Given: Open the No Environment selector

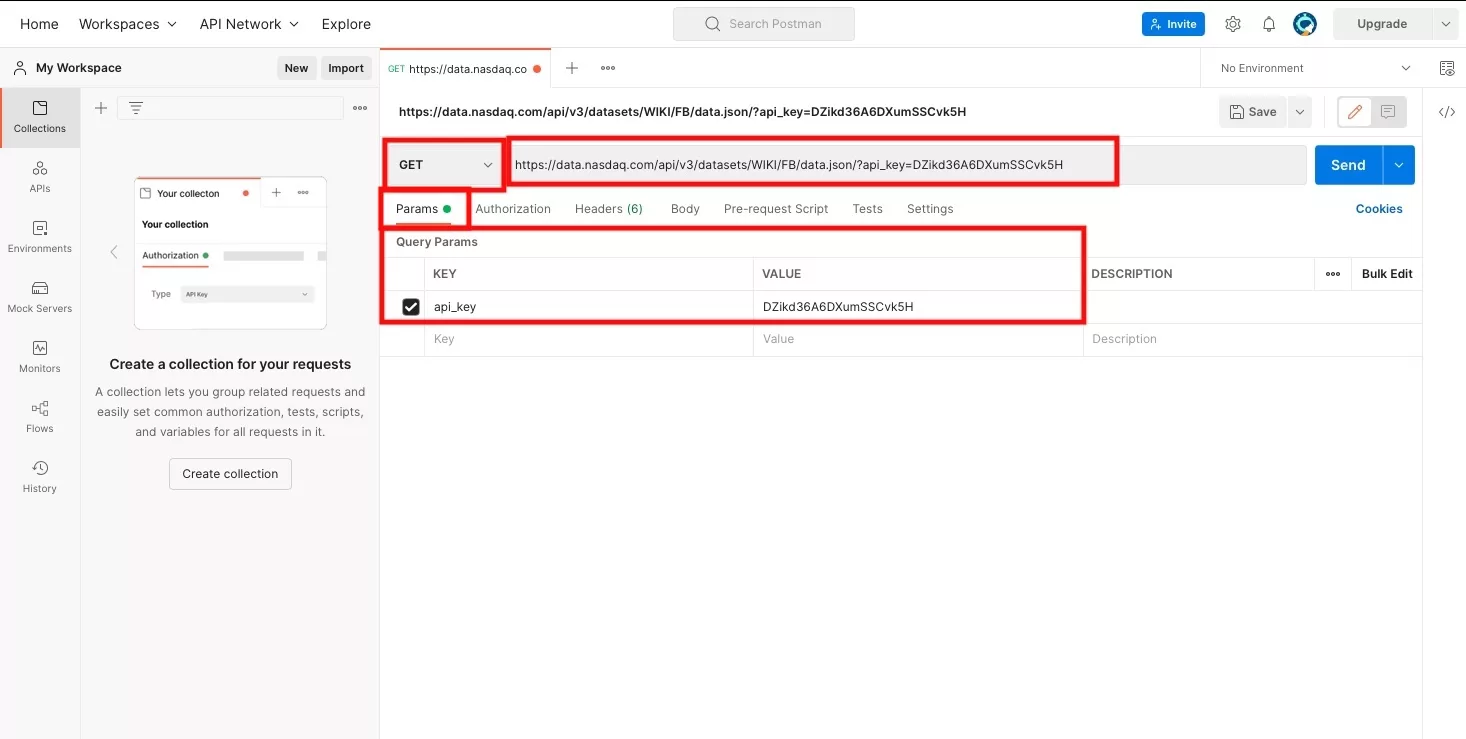Looking at the screenshot, I should (x=1316, y=68).
